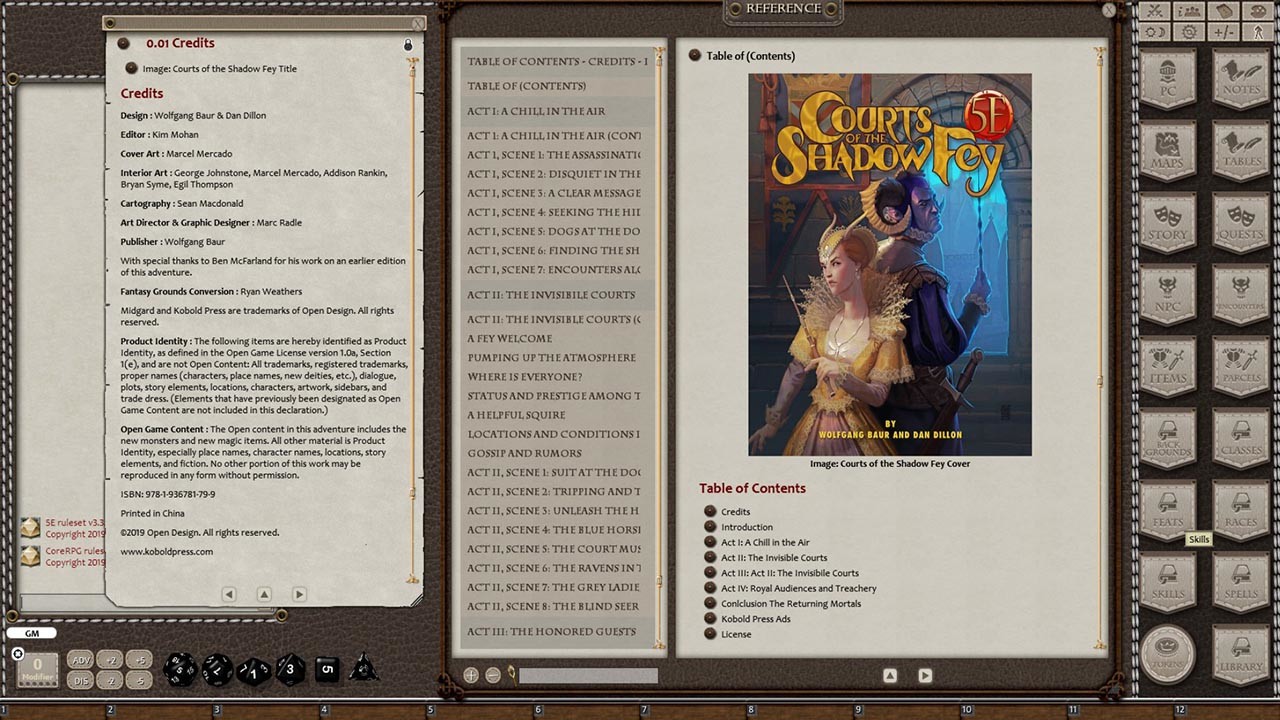Toggle the lock on the Credits window
This screenshot has width=1280, height=720.
[407, 44]
